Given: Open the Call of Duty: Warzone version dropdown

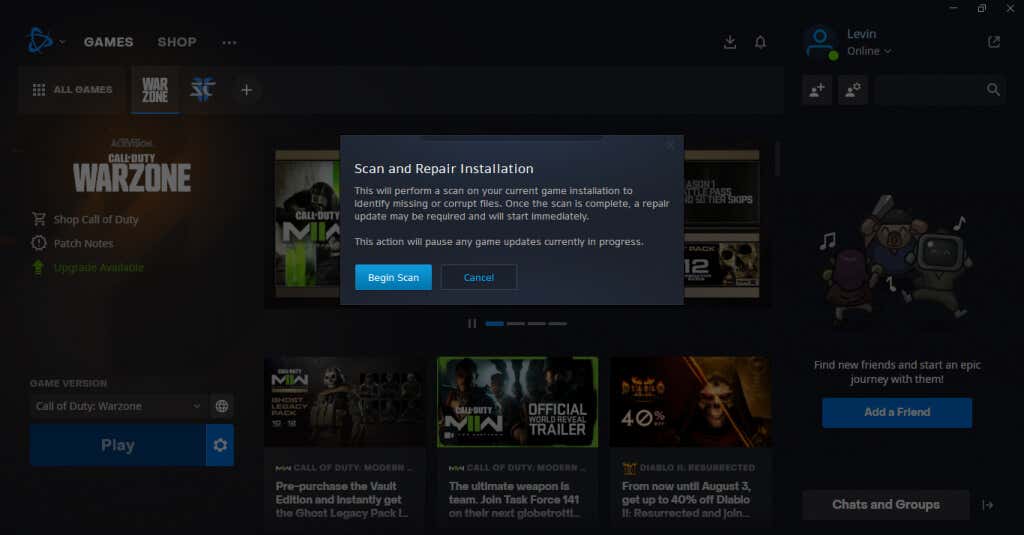Looking at the screenshot, I should pyautogui.click(x=118, y=406).
